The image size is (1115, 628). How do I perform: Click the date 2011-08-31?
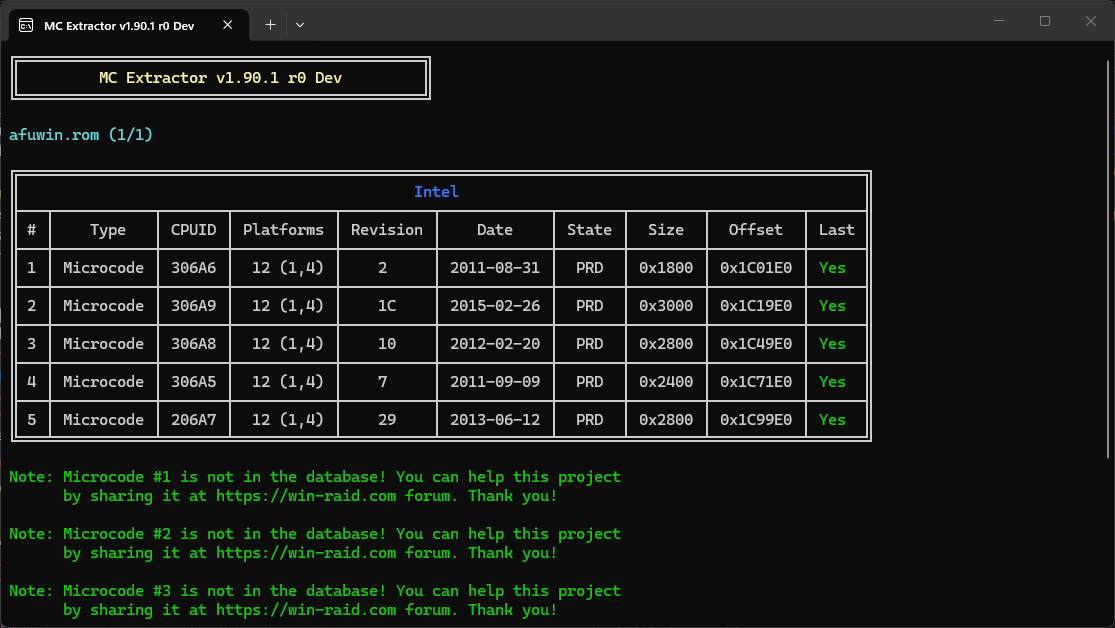(495, 267)
